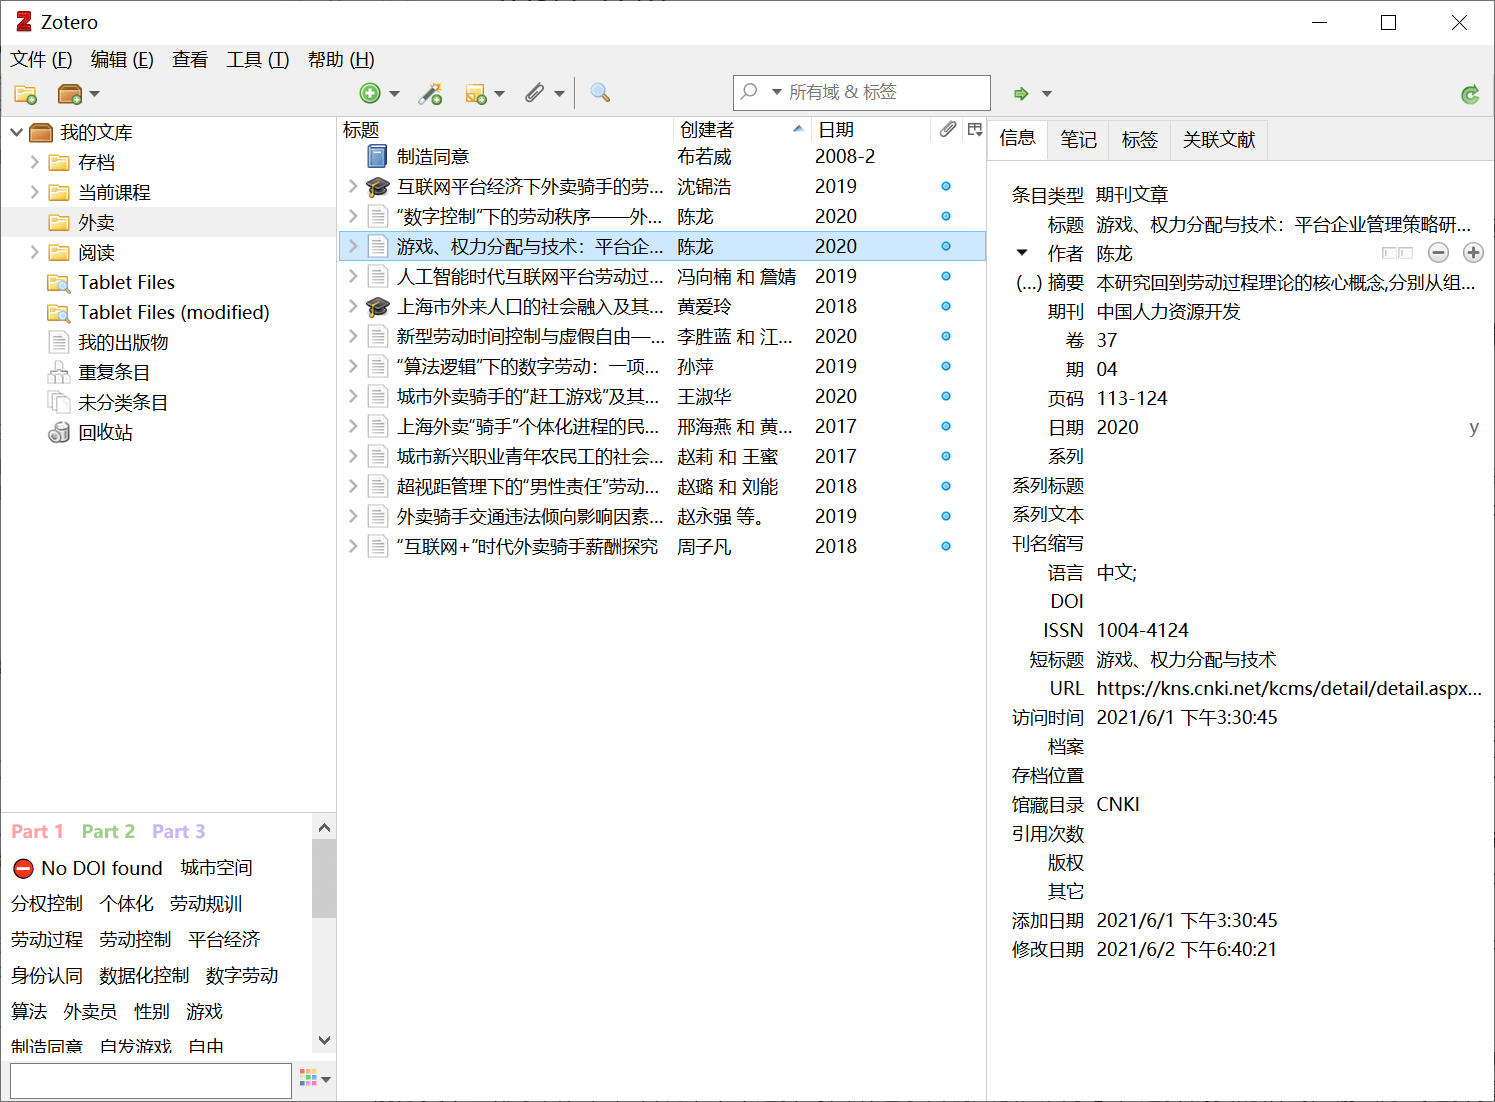Click the Part 2 colored tag
Screen dimensions: 1495x1102
[x=108, y=832]
